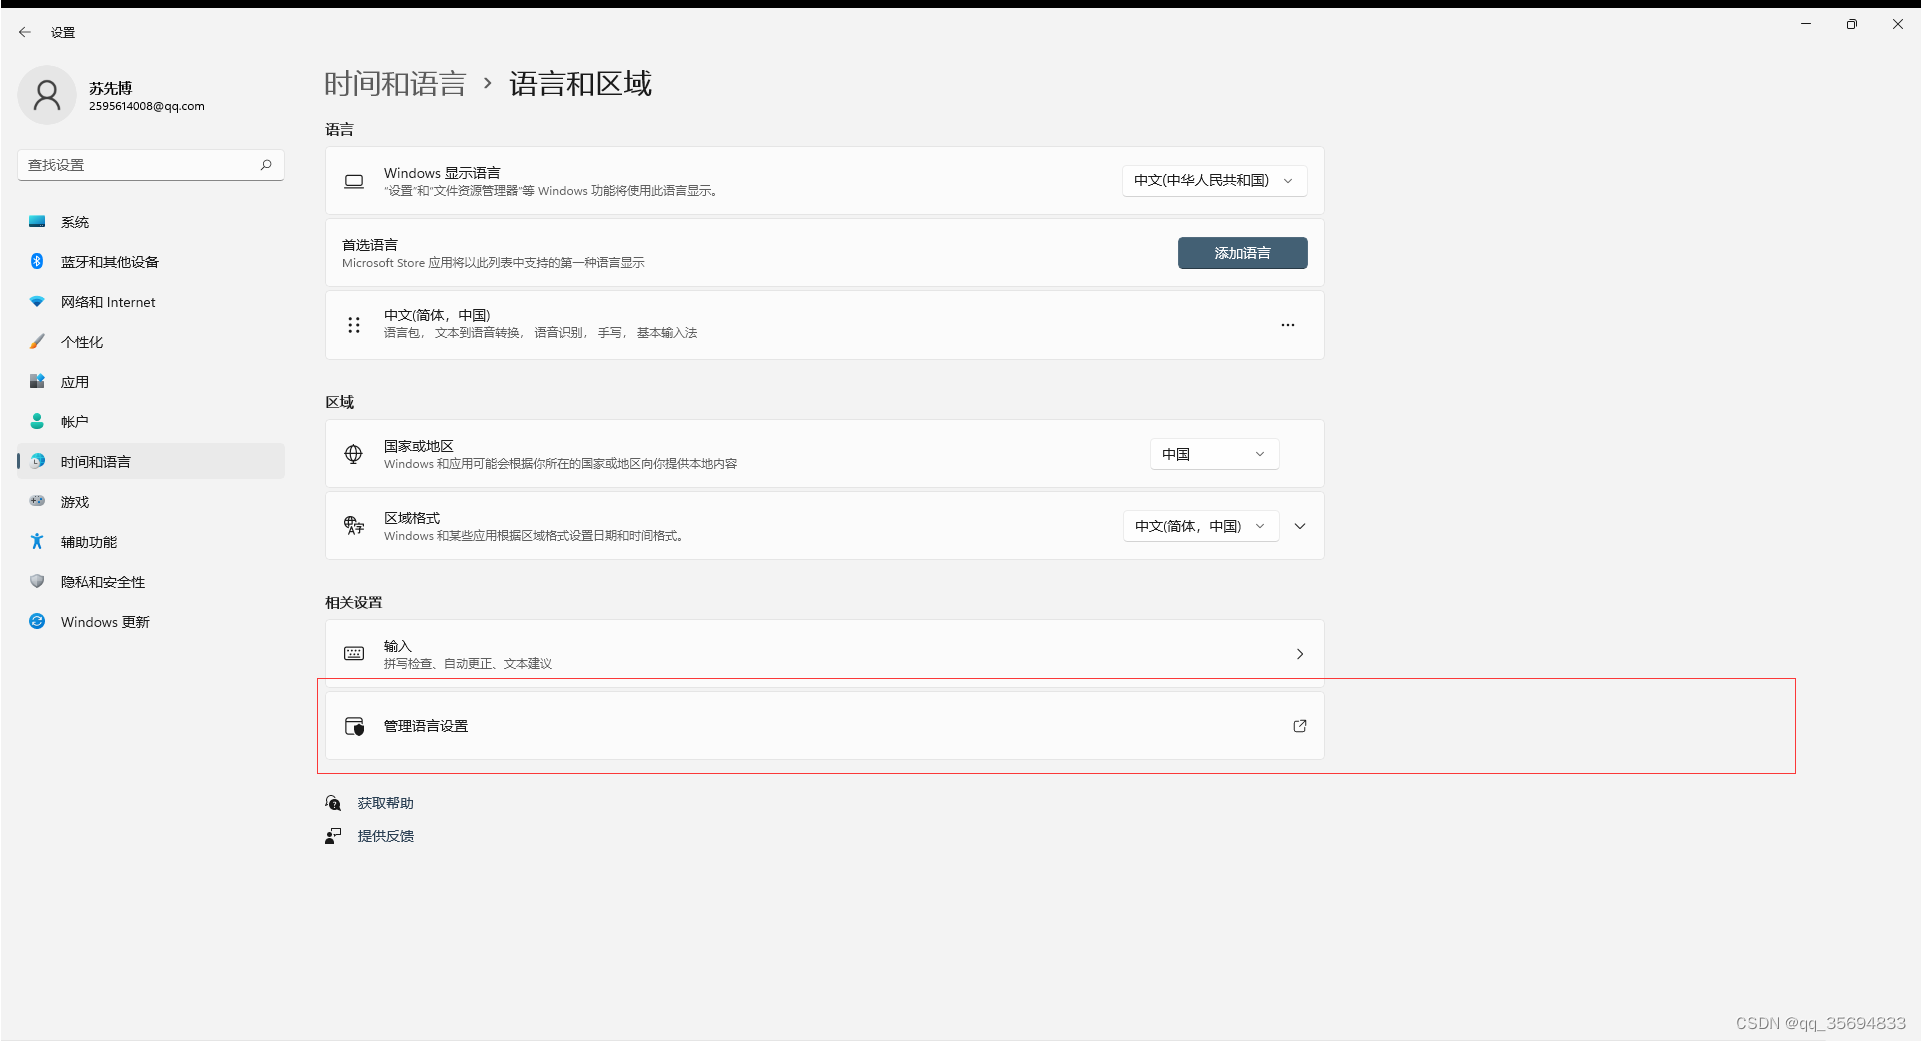This screenshot has height=1041, width=1921.
Task: Click the 应用 apps icon
Action: coord(37,381)
